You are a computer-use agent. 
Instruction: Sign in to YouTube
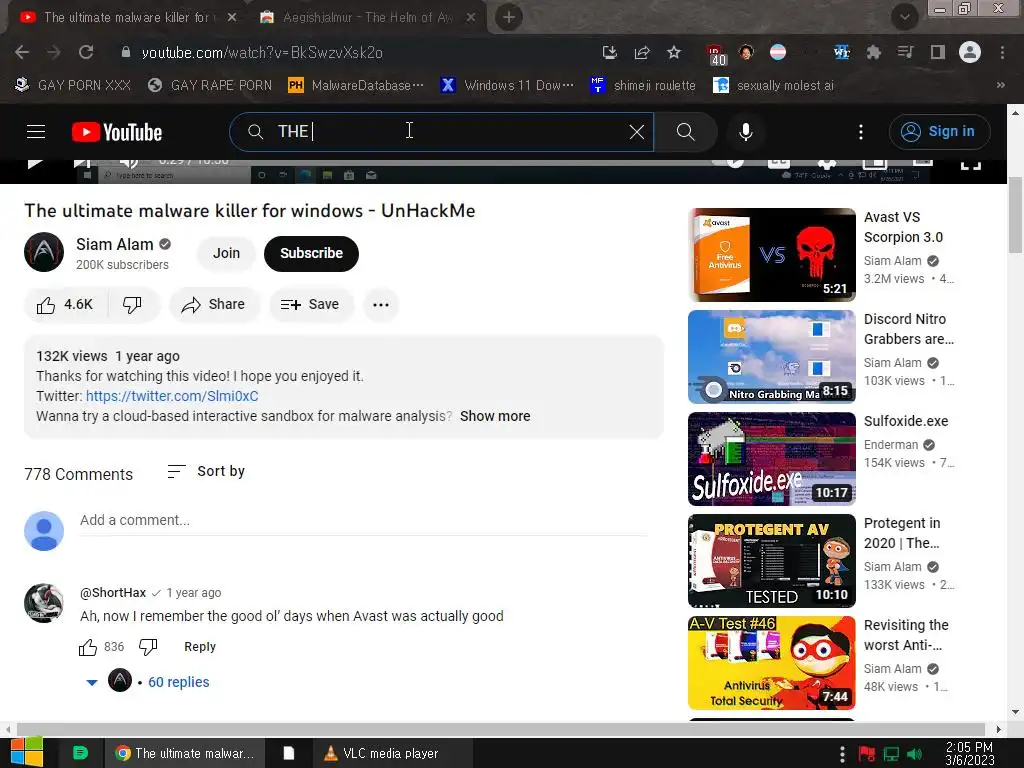[939, 132]
